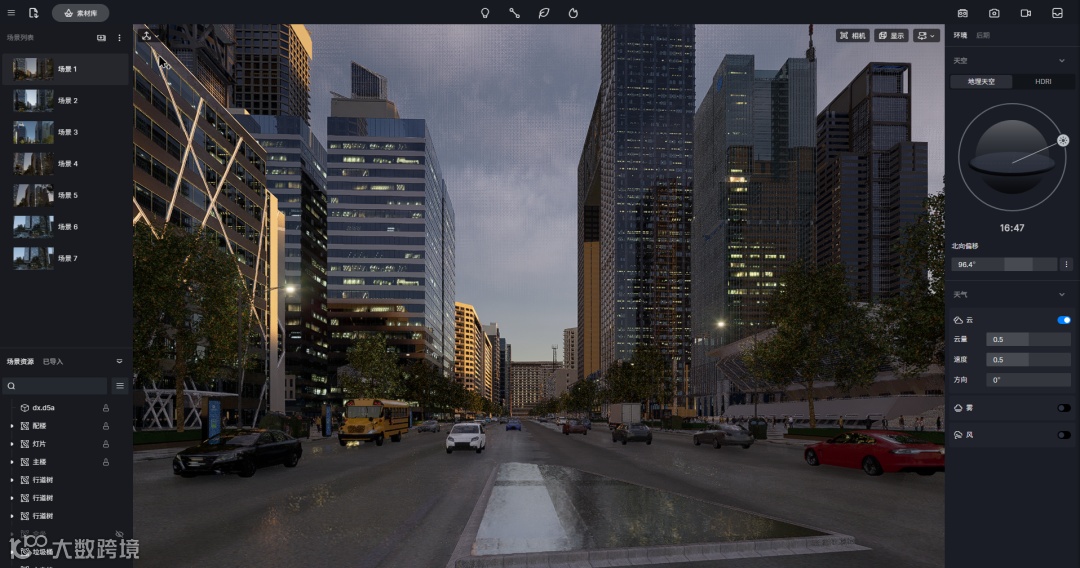Image resolution: width=1080 pixels, height=568 pixels.
Task: Open 北向偏移 three-dot options
Action: [1066, 264]
